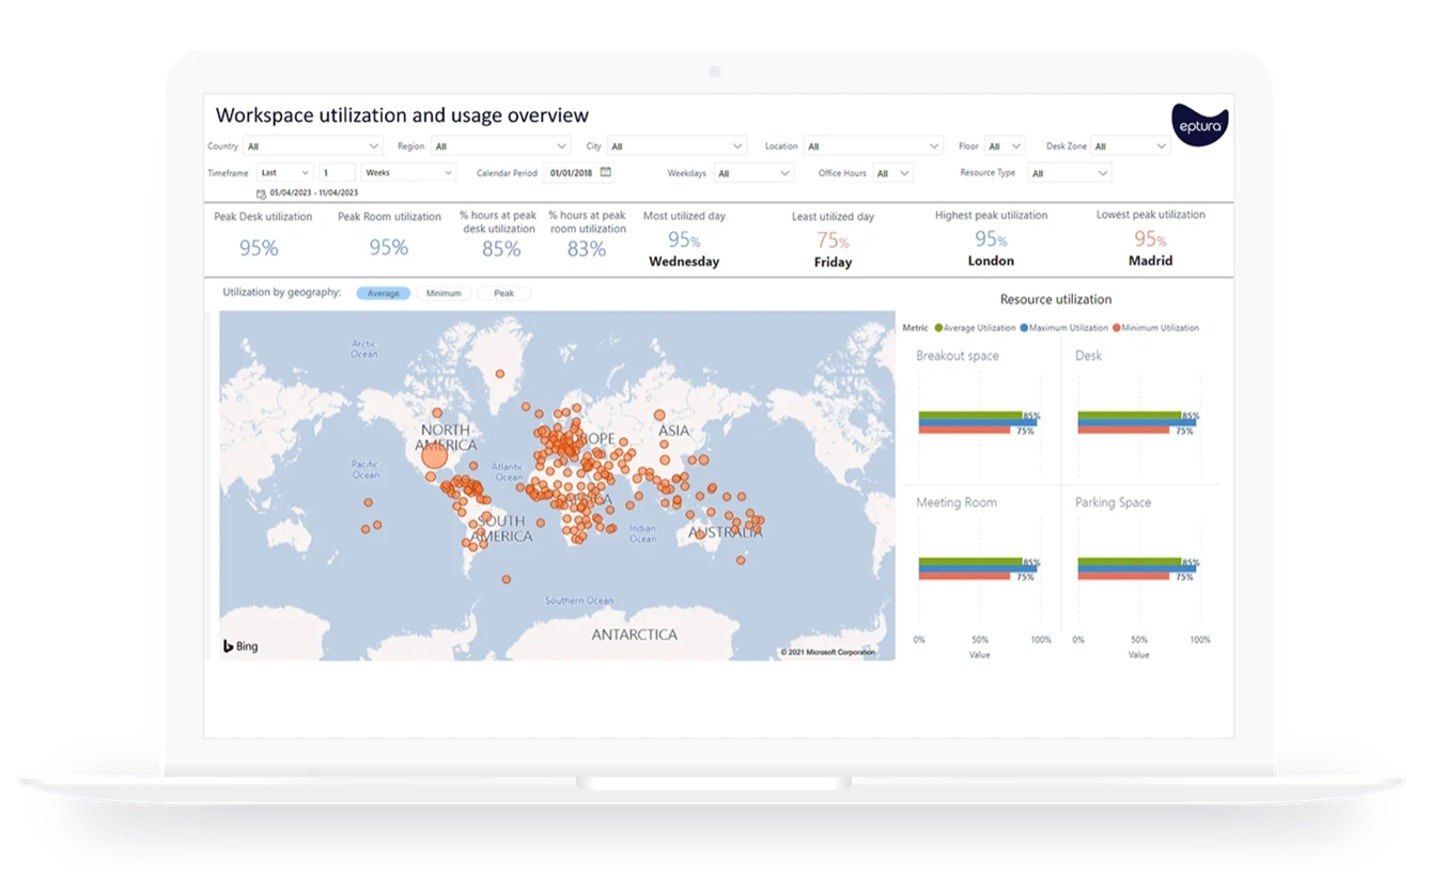The width and height of the screenshot is (1430, 876).
Task: Click the Bing logo on the map
Action: pyautogui.click(x=240, y=646)
